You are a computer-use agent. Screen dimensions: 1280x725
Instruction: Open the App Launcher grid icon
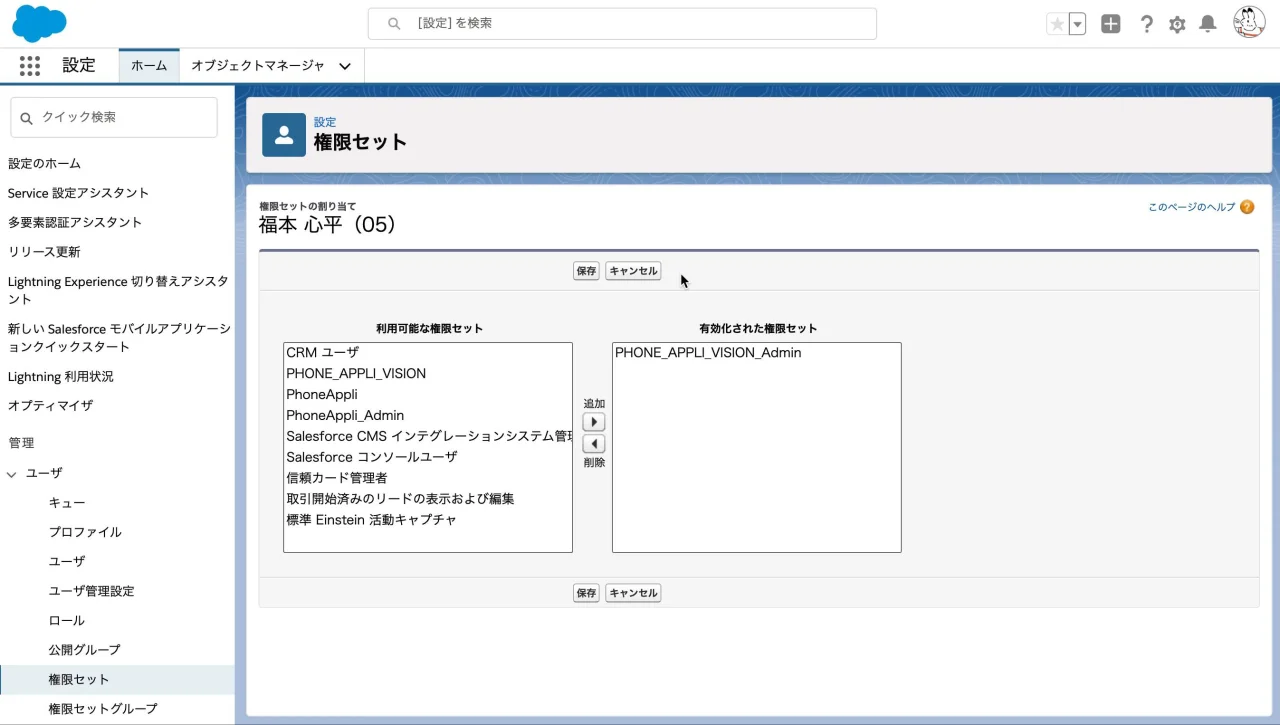[30, 66]
